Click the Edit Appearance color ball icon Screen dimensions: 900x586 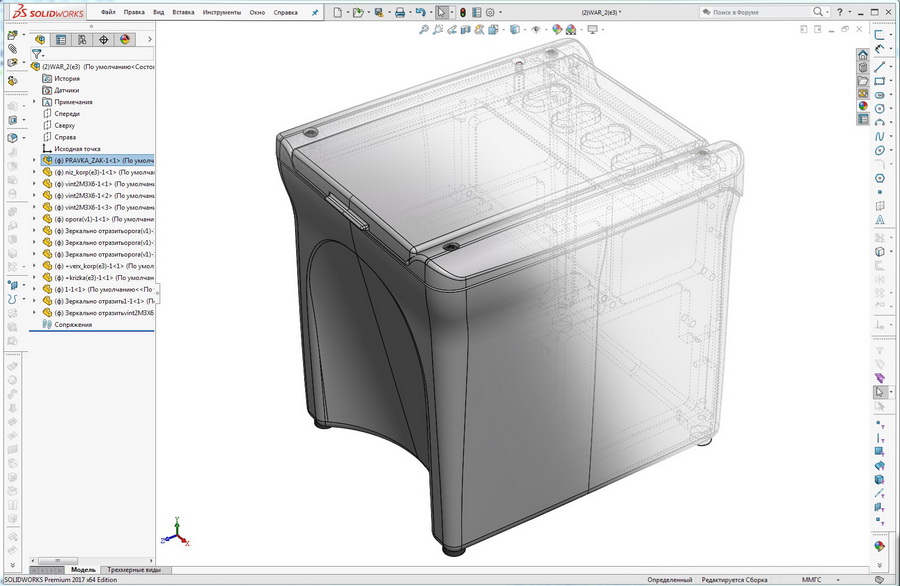click(x=556, y=29)
